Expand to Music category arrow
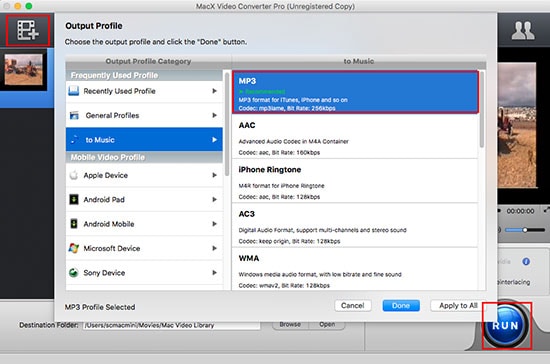This screenshot has height=364, width=550. coord(214,140)
